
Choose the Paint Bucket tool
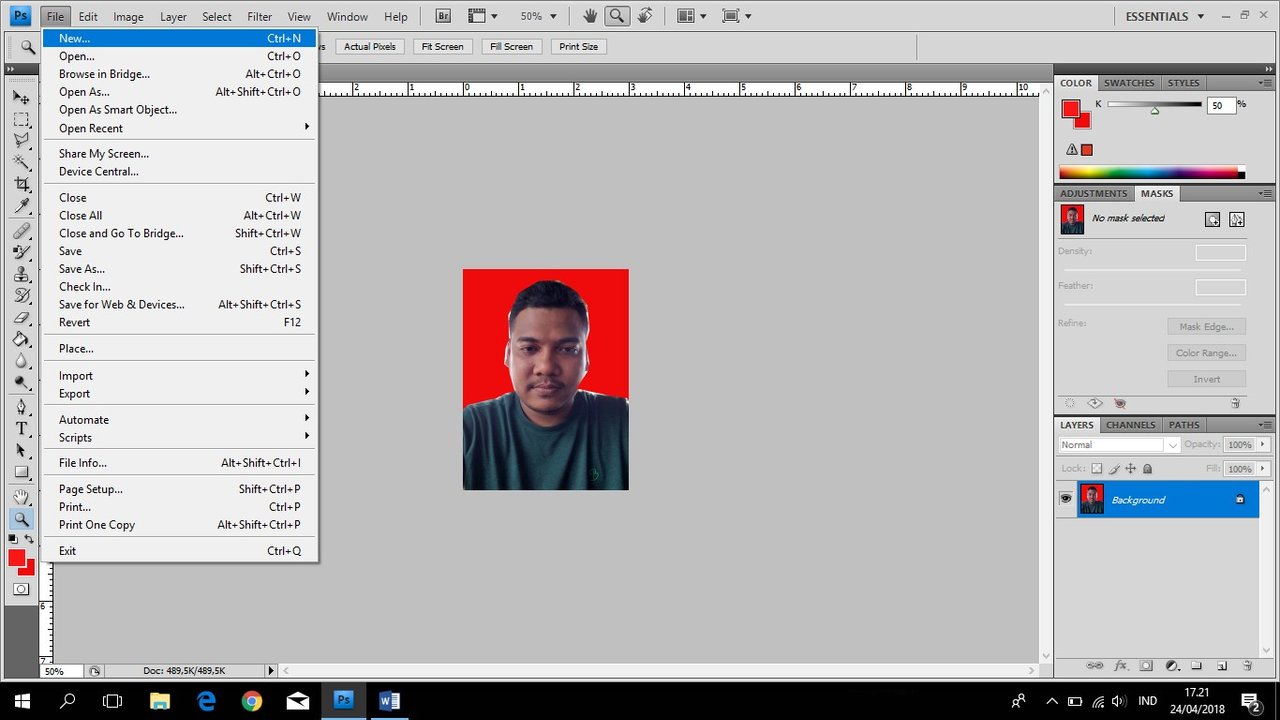[21, 340]
